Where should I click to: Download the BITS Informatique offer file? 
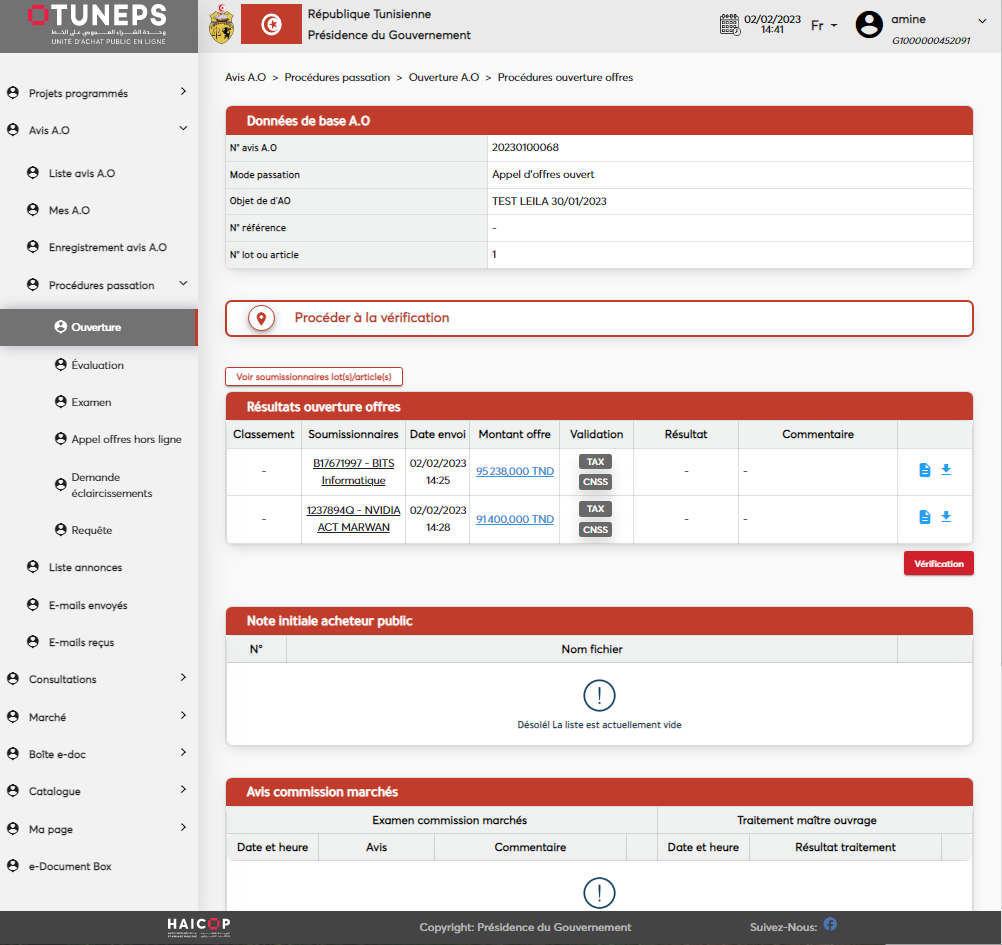(x=946, y=470)
